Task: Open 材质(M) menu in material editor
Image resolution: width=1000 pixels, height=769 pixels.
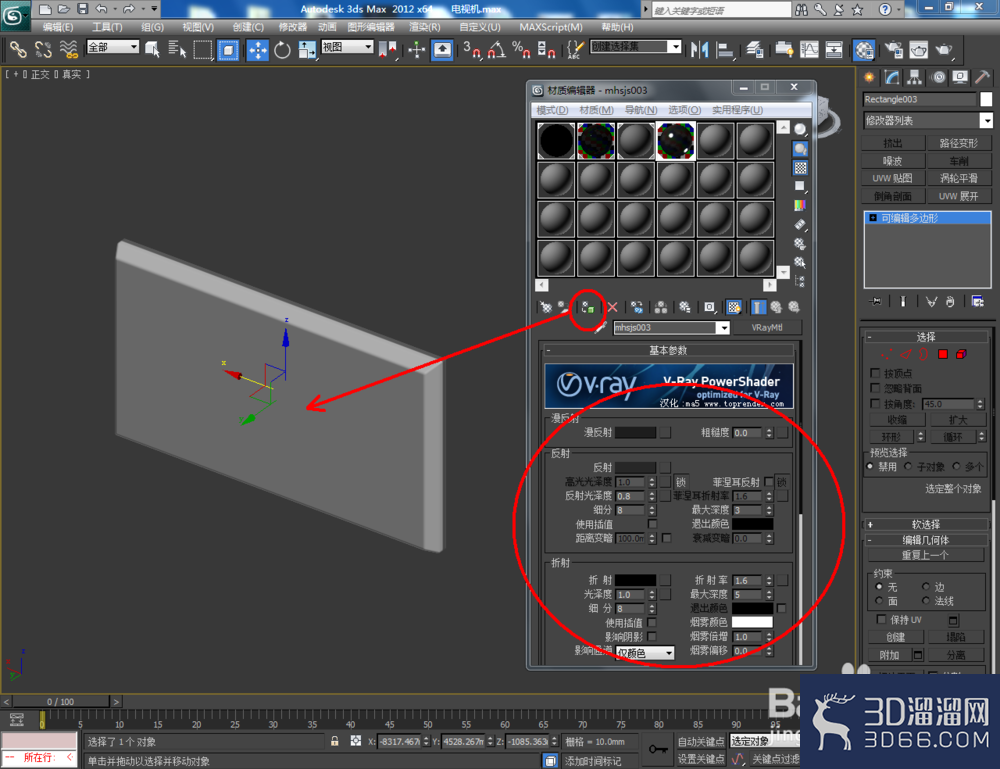Action: tap(596, 110)
